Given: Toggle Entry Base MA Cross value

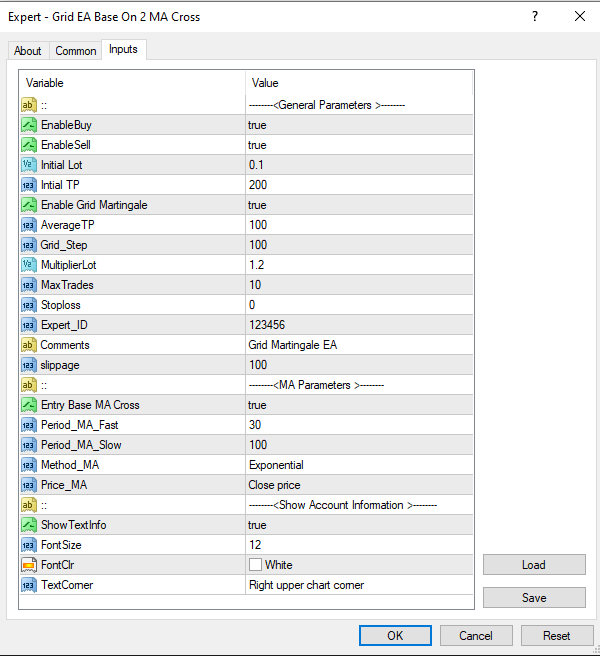Looking at the screenshot, I should pos(358,405).
